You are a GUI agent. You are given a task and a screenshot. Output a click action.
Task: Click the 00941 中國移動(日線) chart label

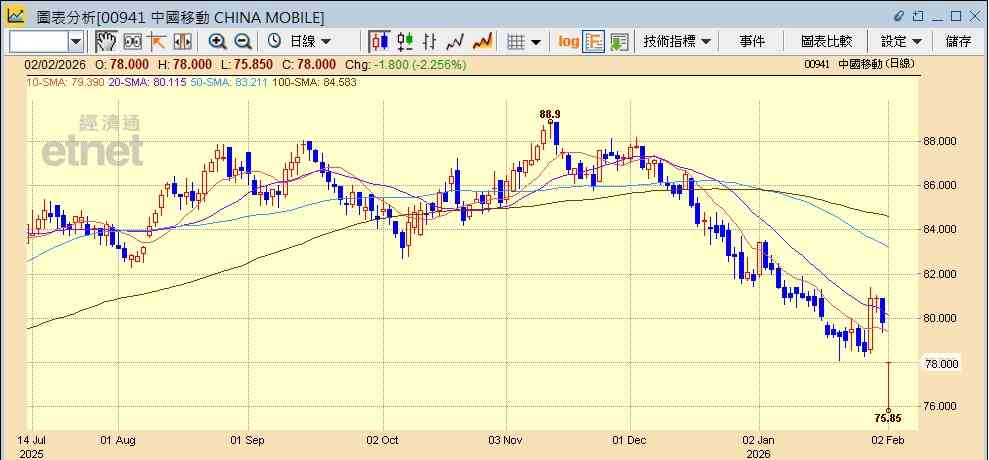(x=860, y=64)
